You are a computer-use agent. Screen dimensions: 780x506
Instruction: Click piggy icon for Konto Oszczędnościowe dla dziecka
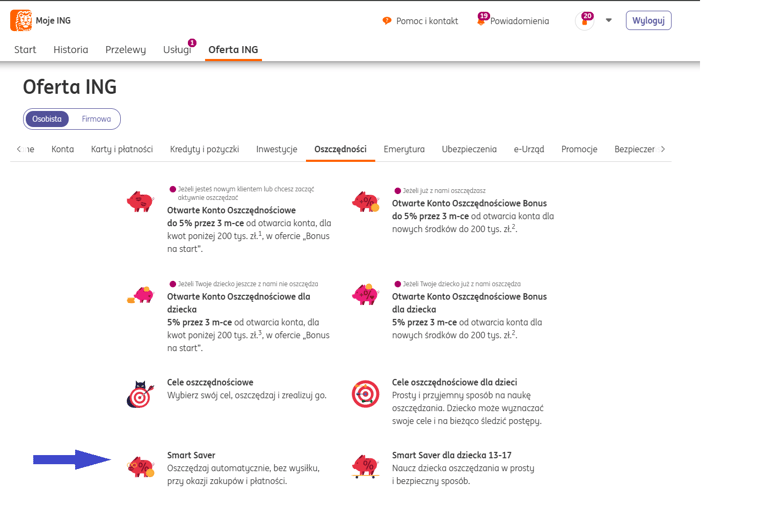click(140, 295)
